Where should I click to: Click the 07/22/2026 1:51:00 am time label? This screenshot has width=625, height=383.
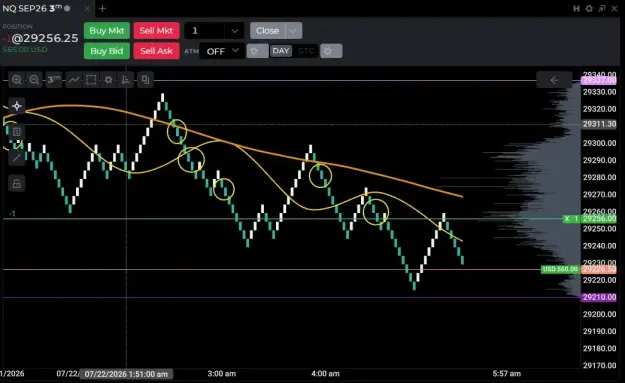coord(126,374)
